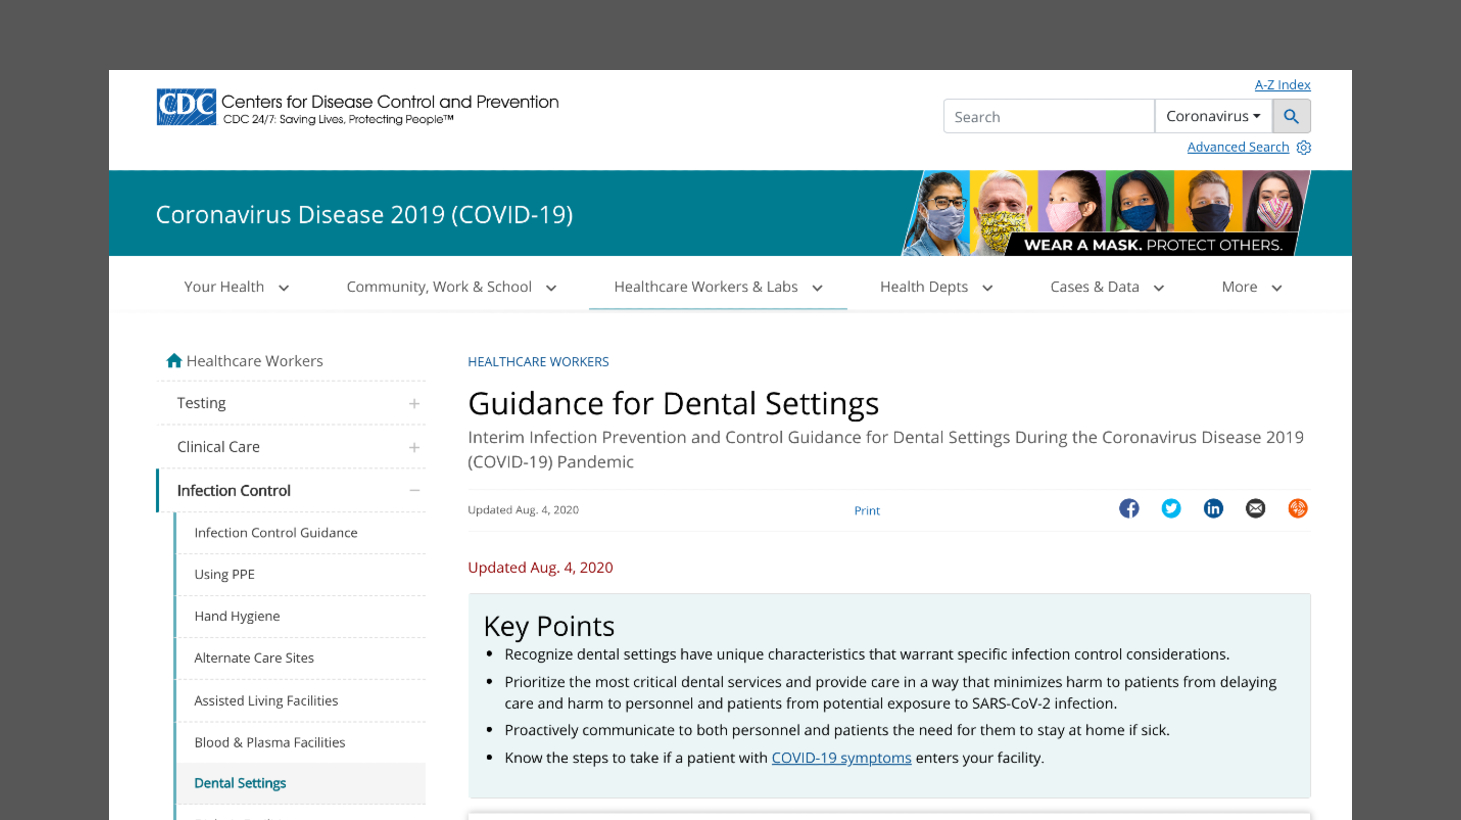Share the page on Facebook

[1129, 508]
